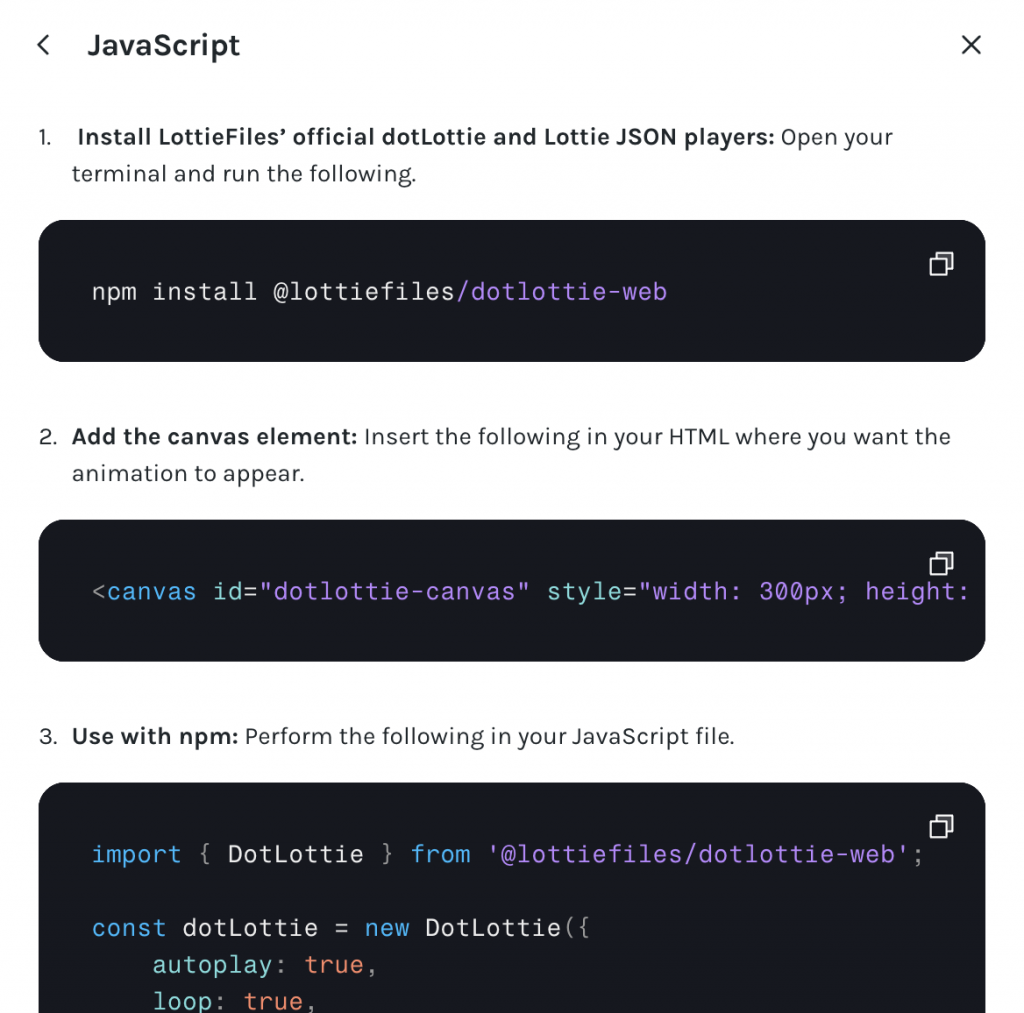Copy the DotLottie import JavaScript code
Screen dimensions: 1024x1013
click(941, 826)
